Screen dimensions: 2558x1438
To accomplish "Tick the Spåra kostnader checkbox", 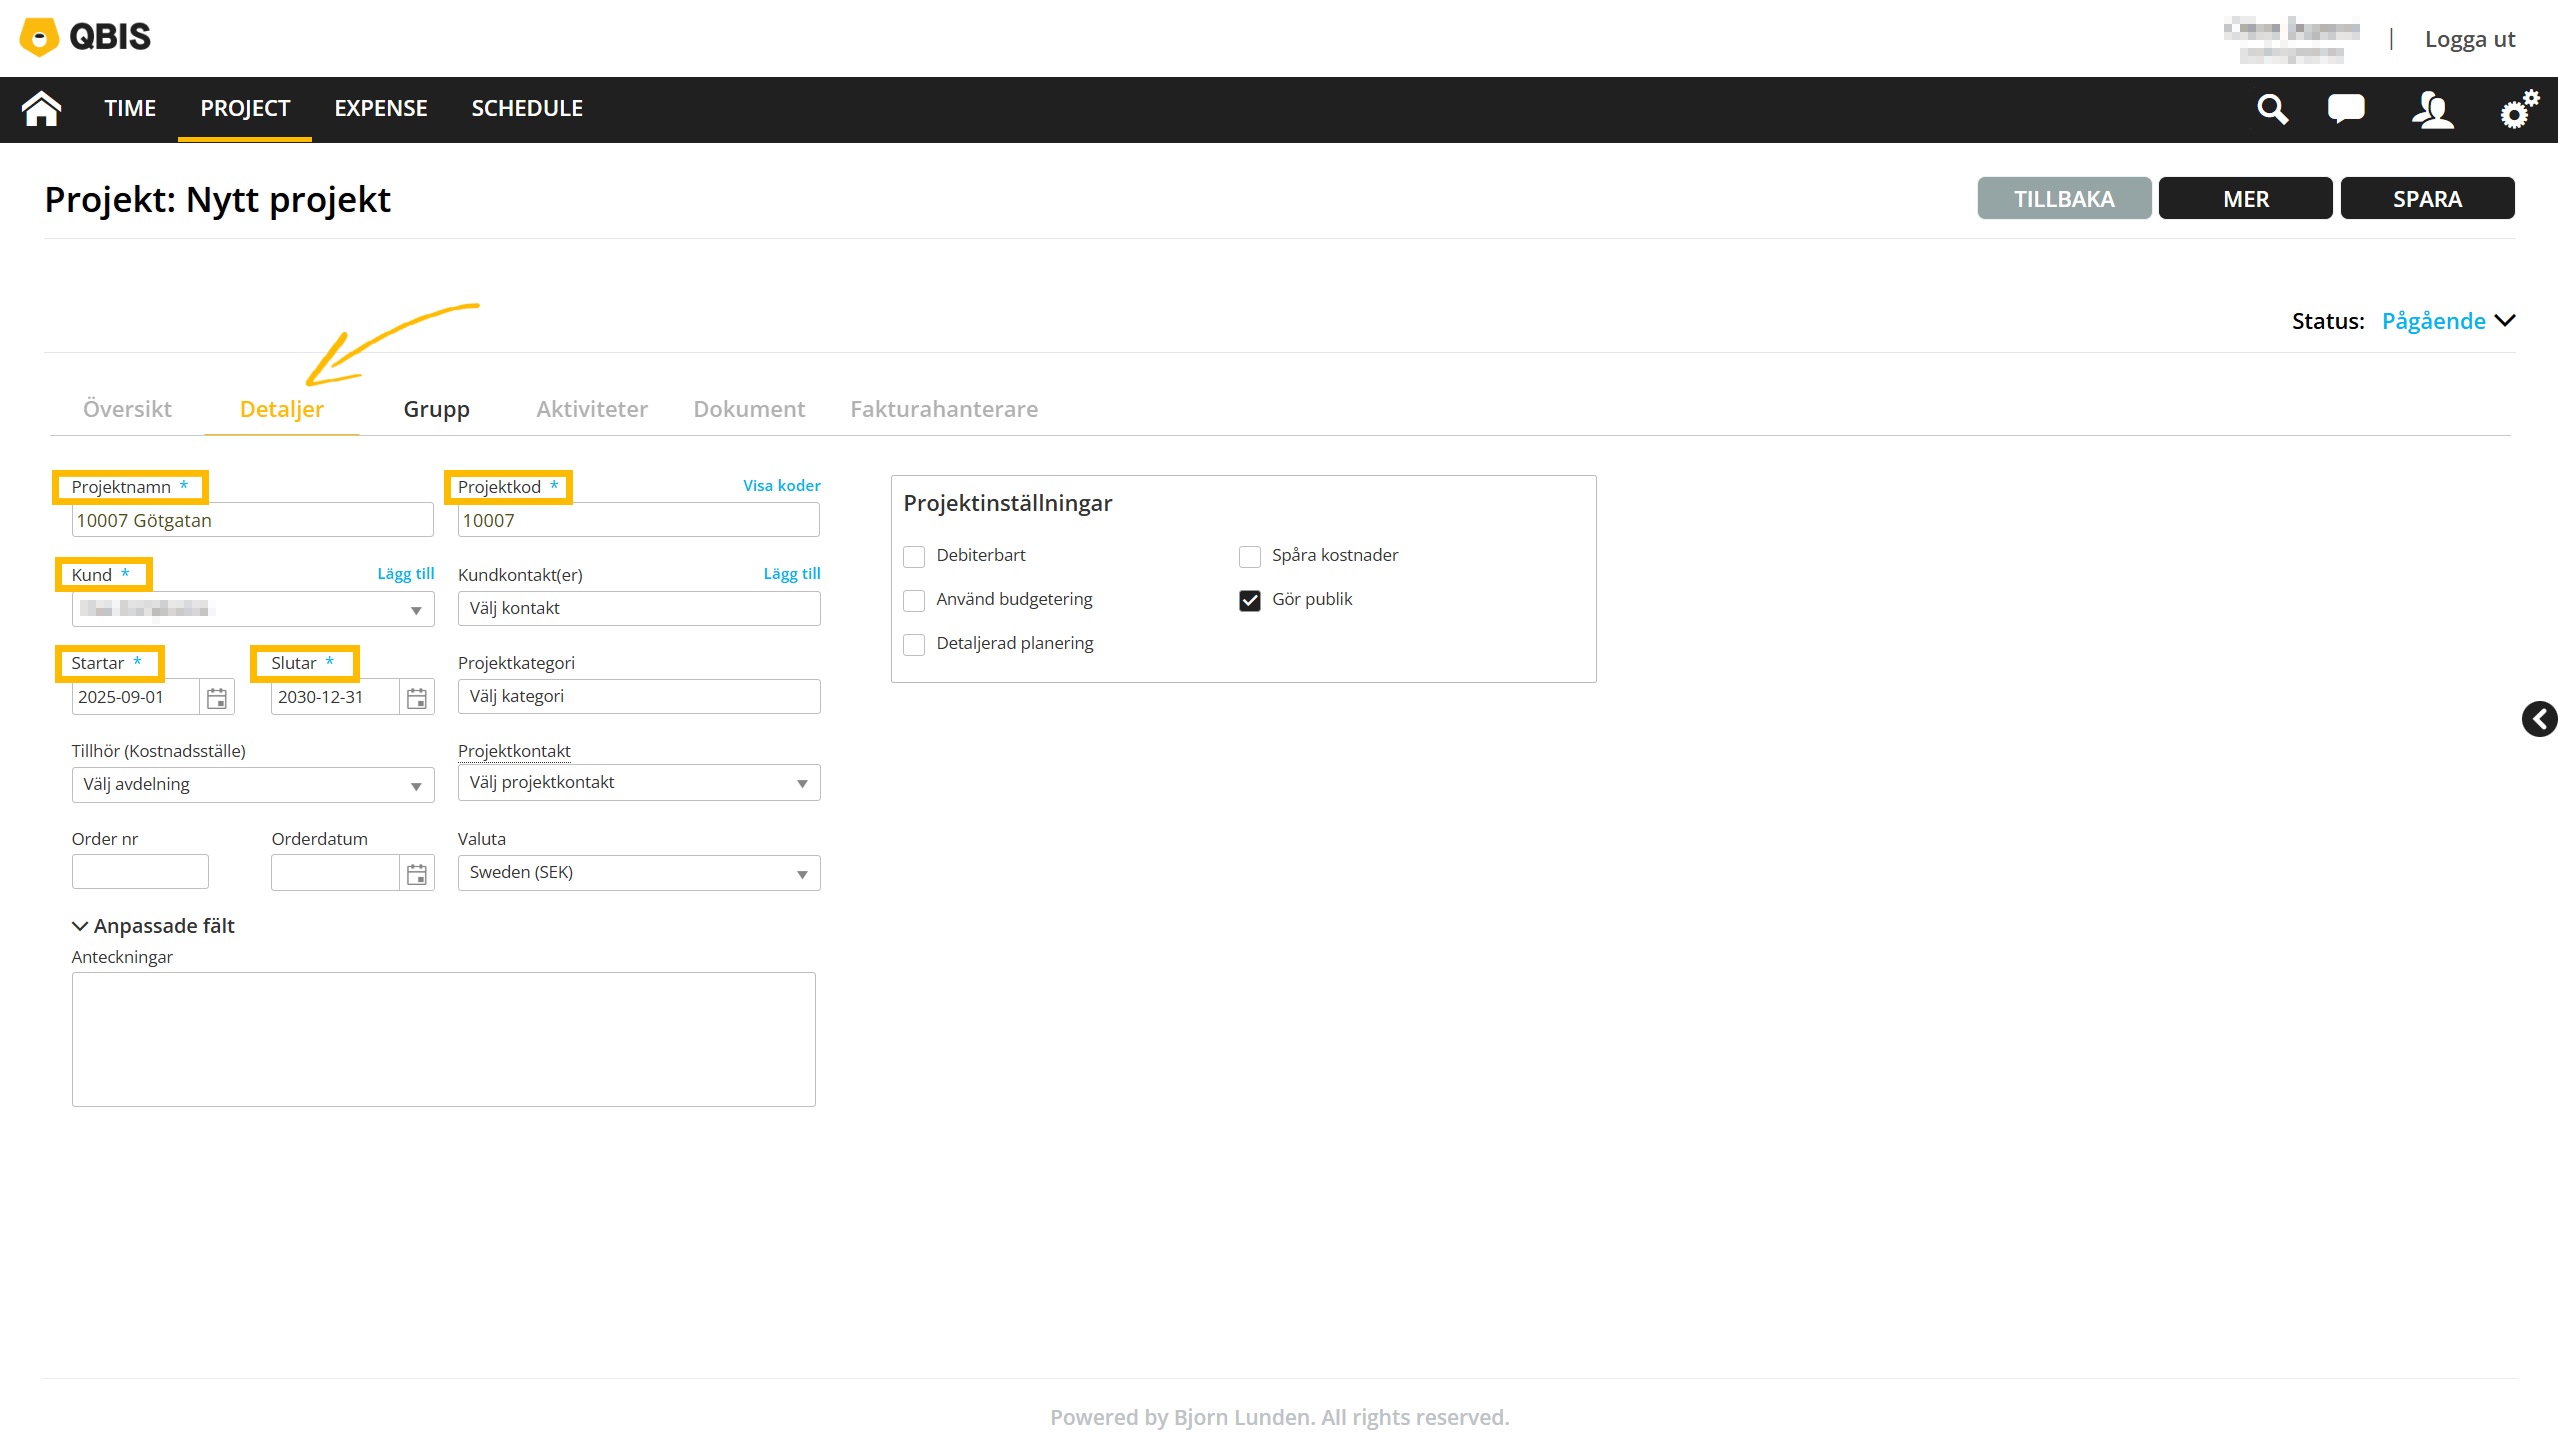I will point(1249,556).
